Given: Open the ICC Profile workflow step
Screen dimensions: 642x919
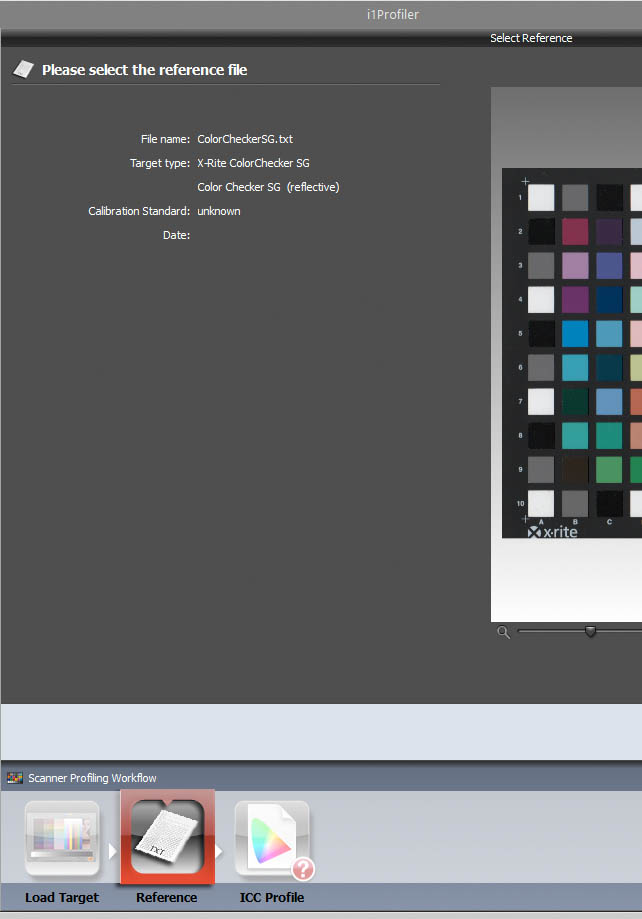Looking at the screenshot, I should pos(272,839).
